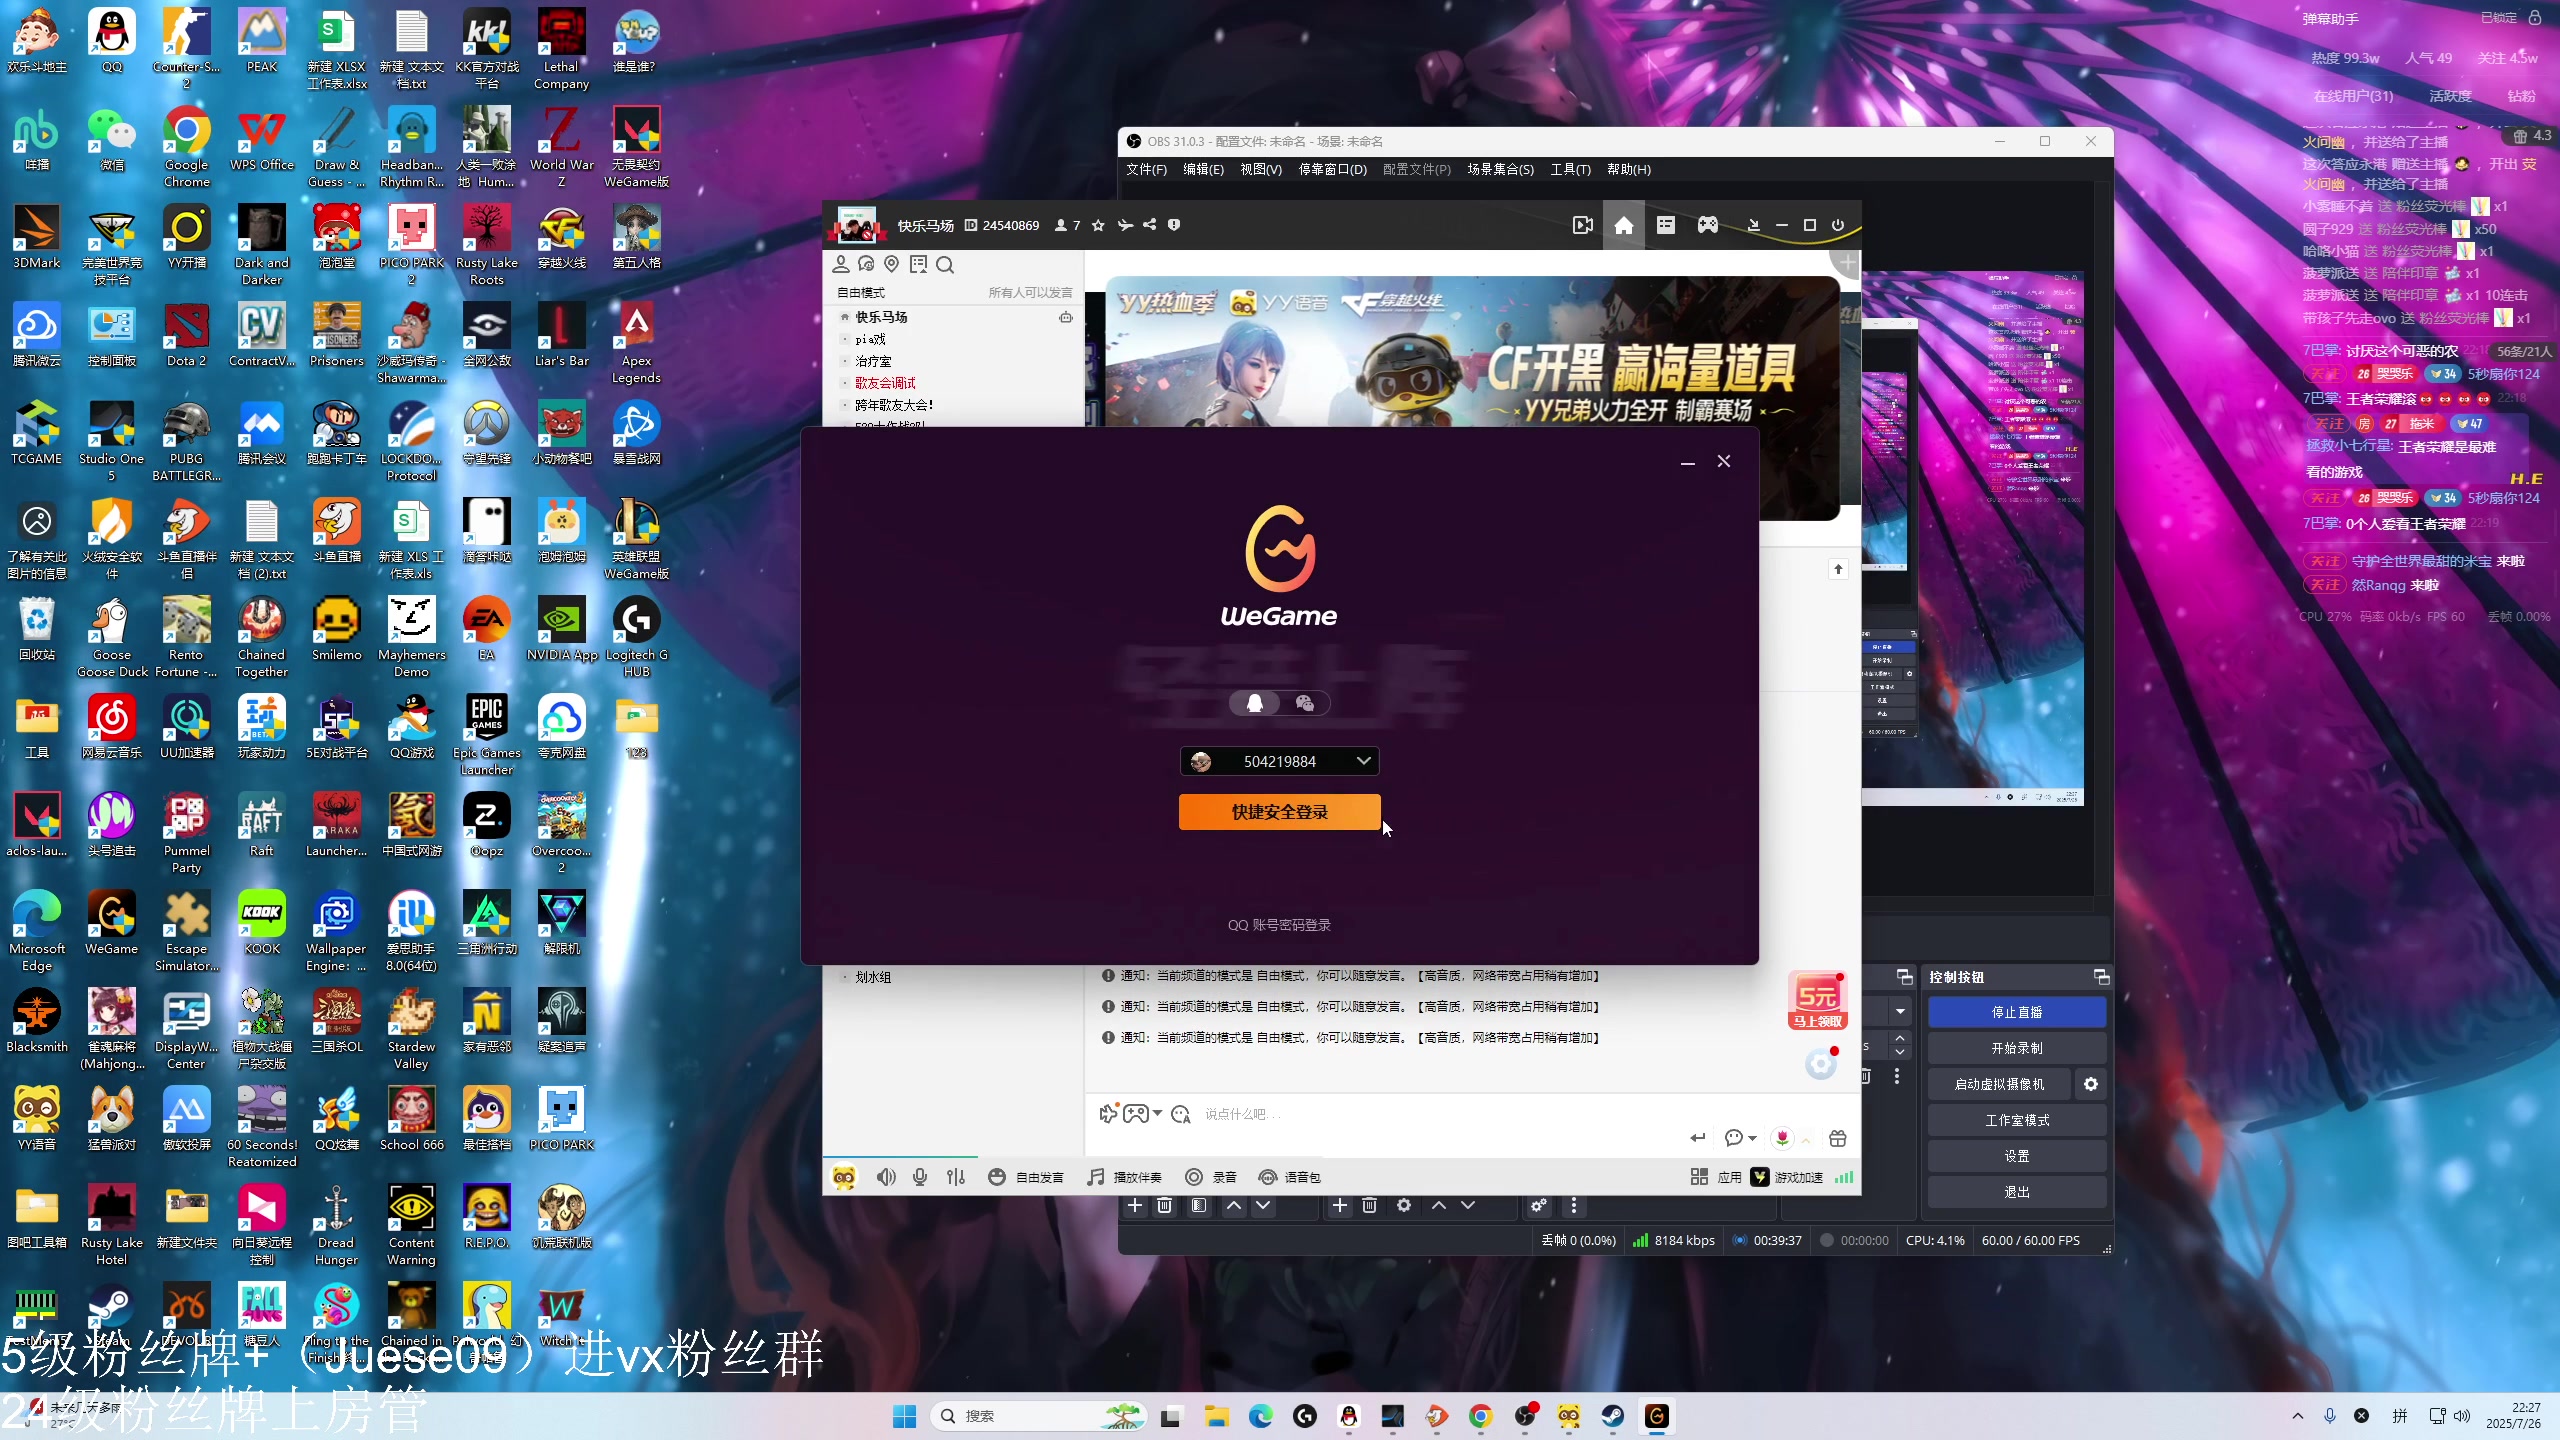Pop out the 控制按钮 dock panel
The width and height of the screenshot is (2560, 1440).
(2100, 977)
